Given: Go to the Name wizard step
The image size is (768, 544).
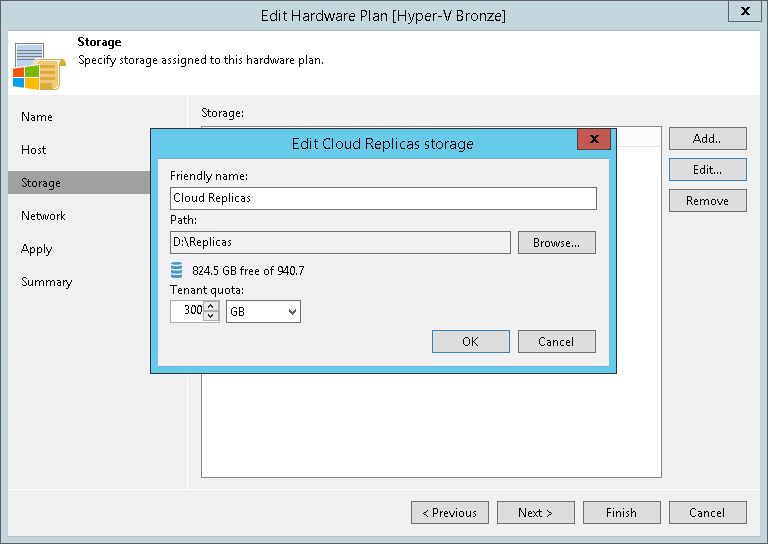Looking at the screenshot, I should pos(37,117).
